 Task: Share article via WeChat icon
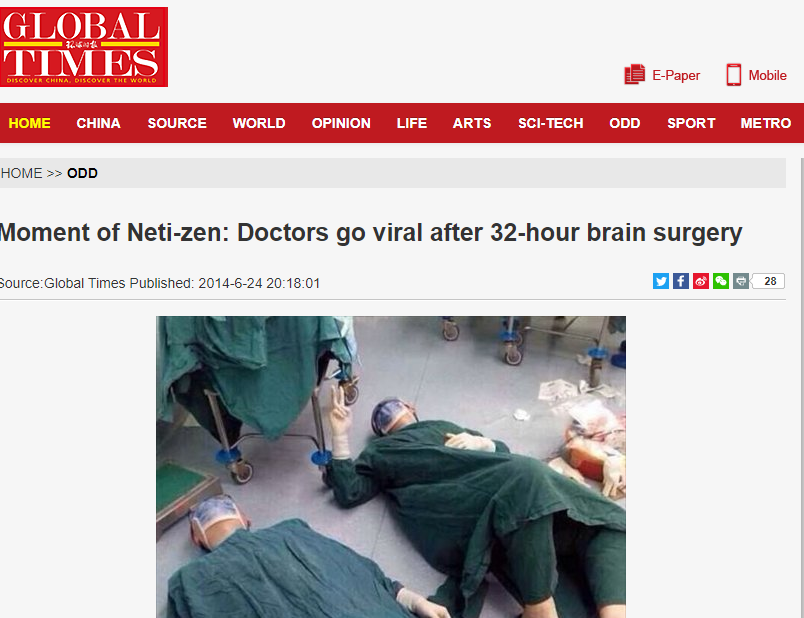point(720,281)
